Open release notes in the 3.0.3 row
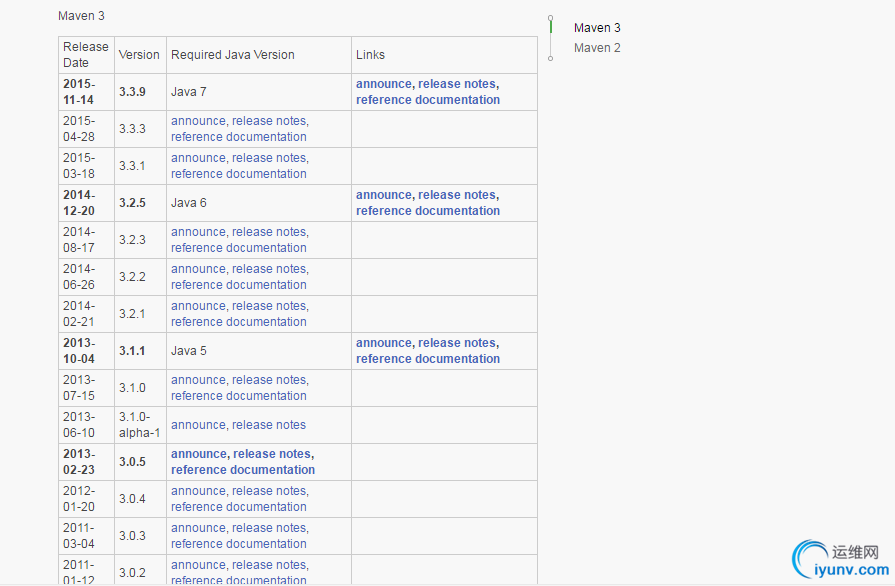 tap(269, 528)
